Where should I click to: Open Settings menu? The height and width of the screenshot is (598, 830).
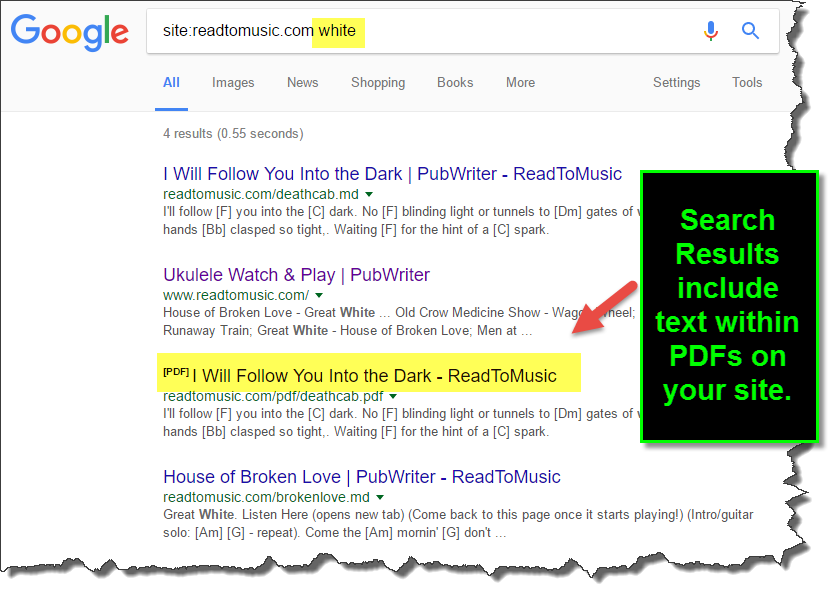676,83
